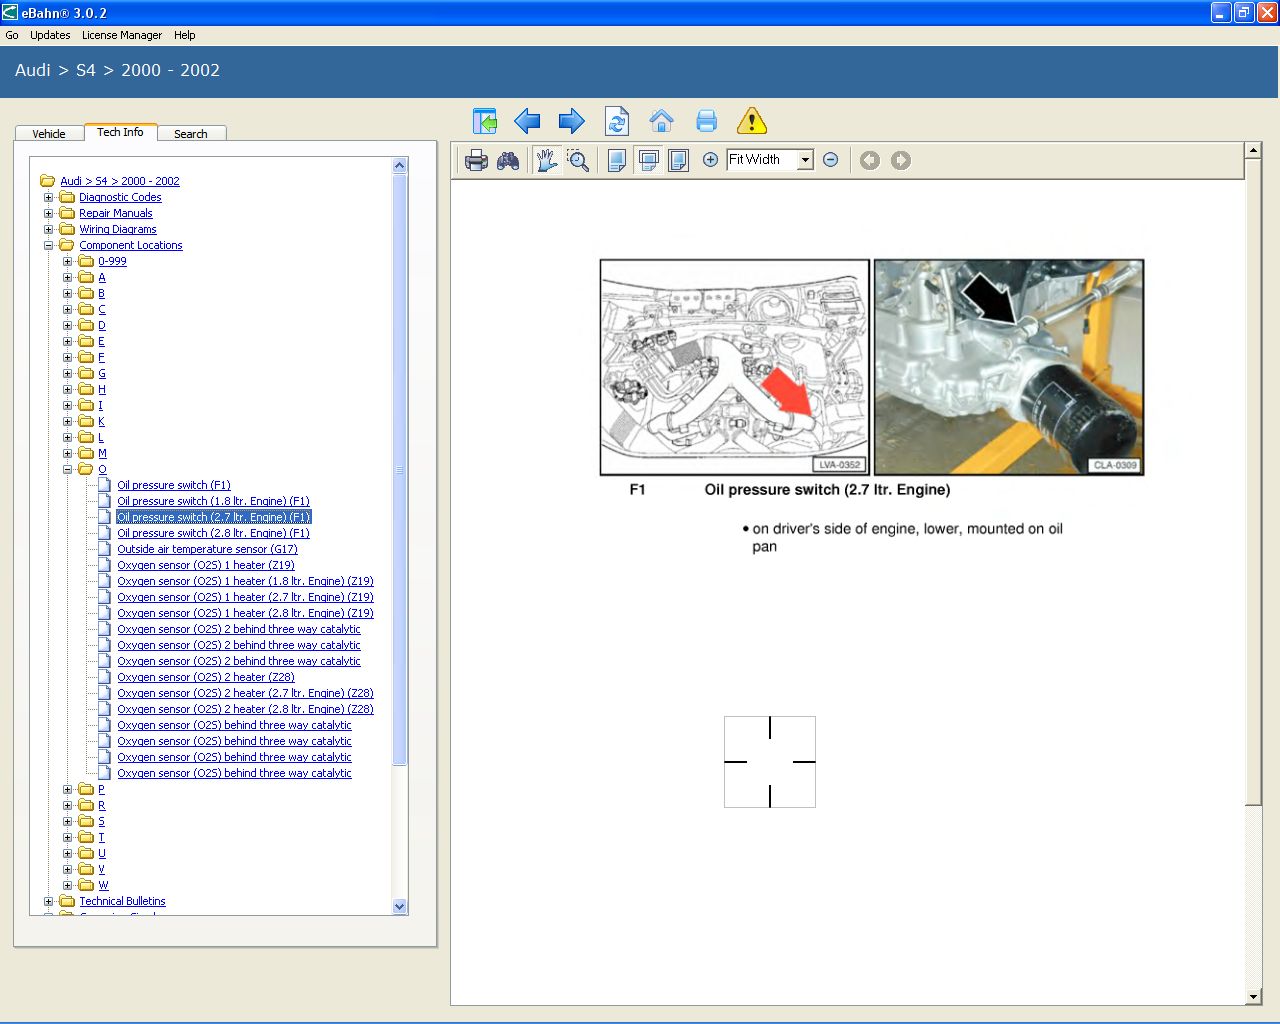Open Outside air temperature sensor (G17)

pos(207,549)
